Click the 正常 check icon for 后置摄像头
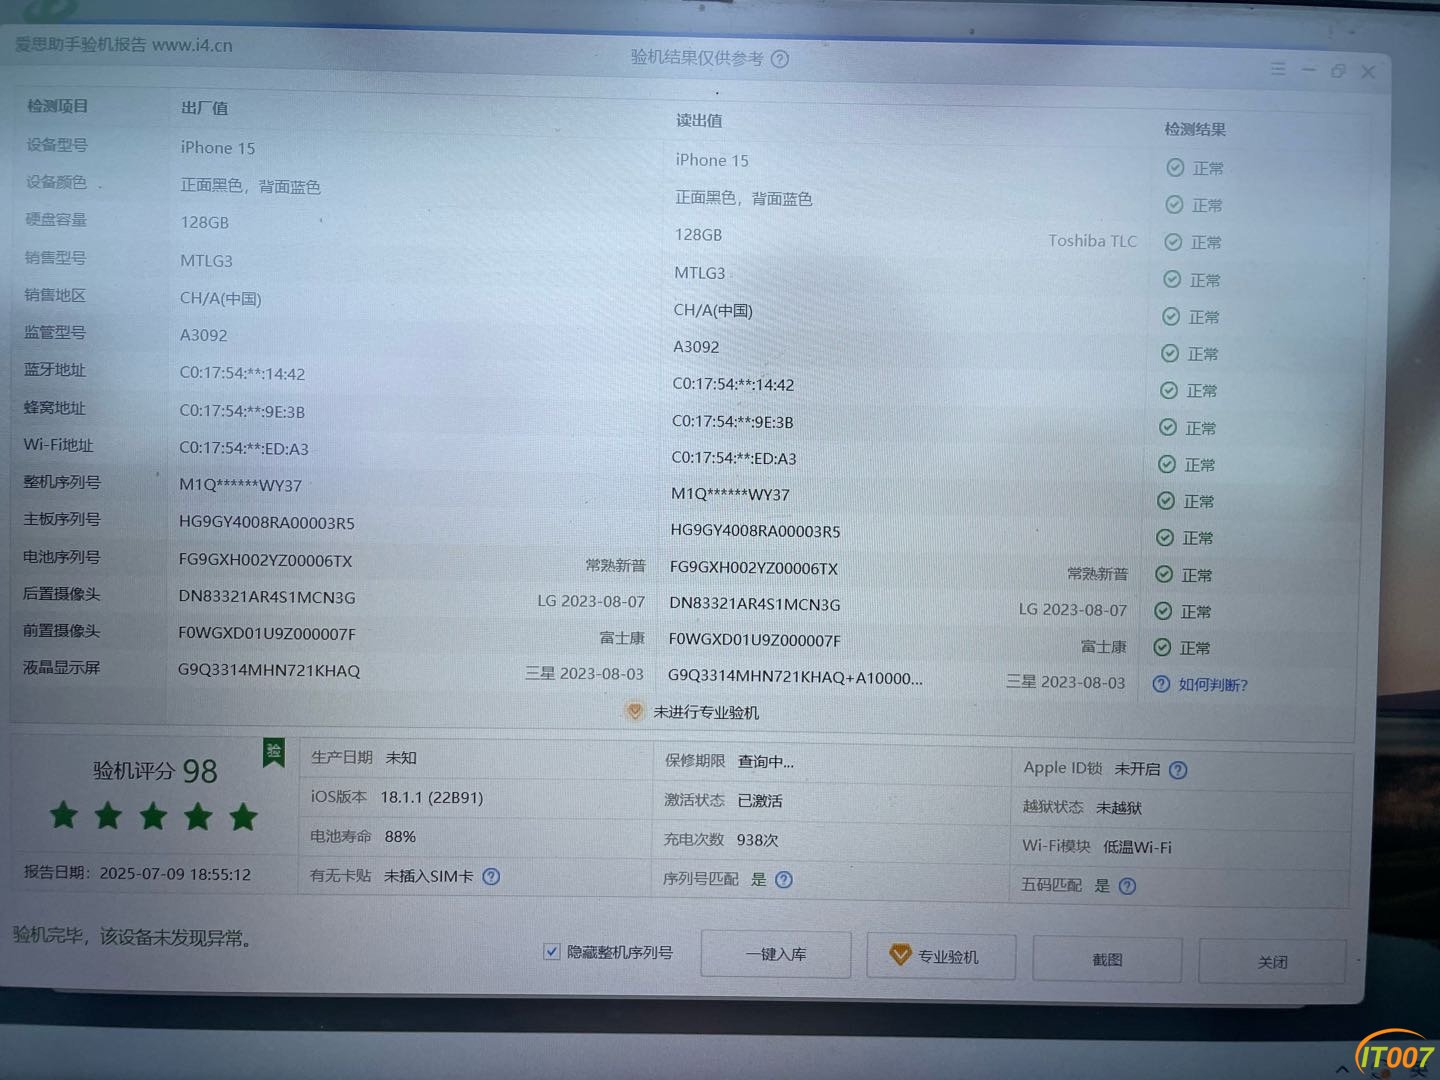This screenshot has width=1440, height=1080. [1163, 611]
